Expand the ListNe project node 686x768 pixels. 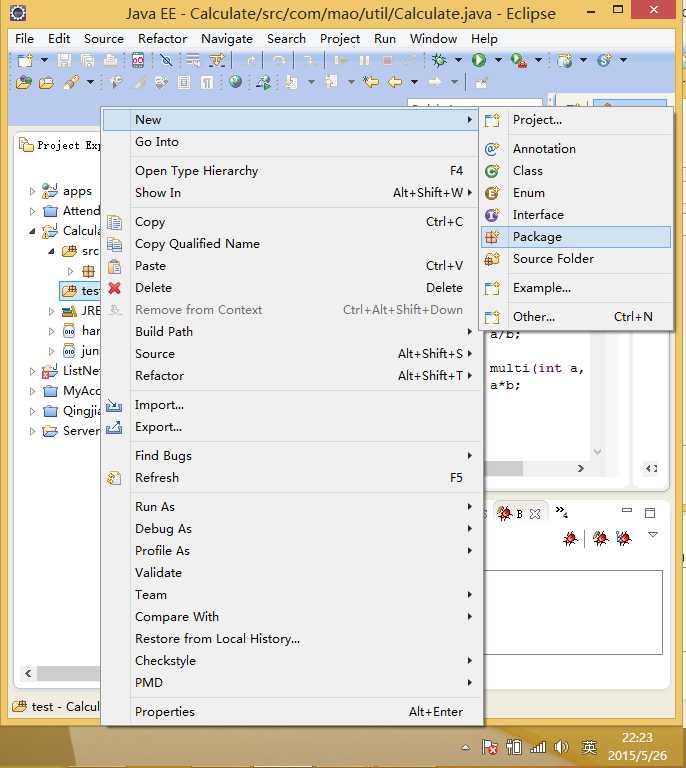(32, 371)
